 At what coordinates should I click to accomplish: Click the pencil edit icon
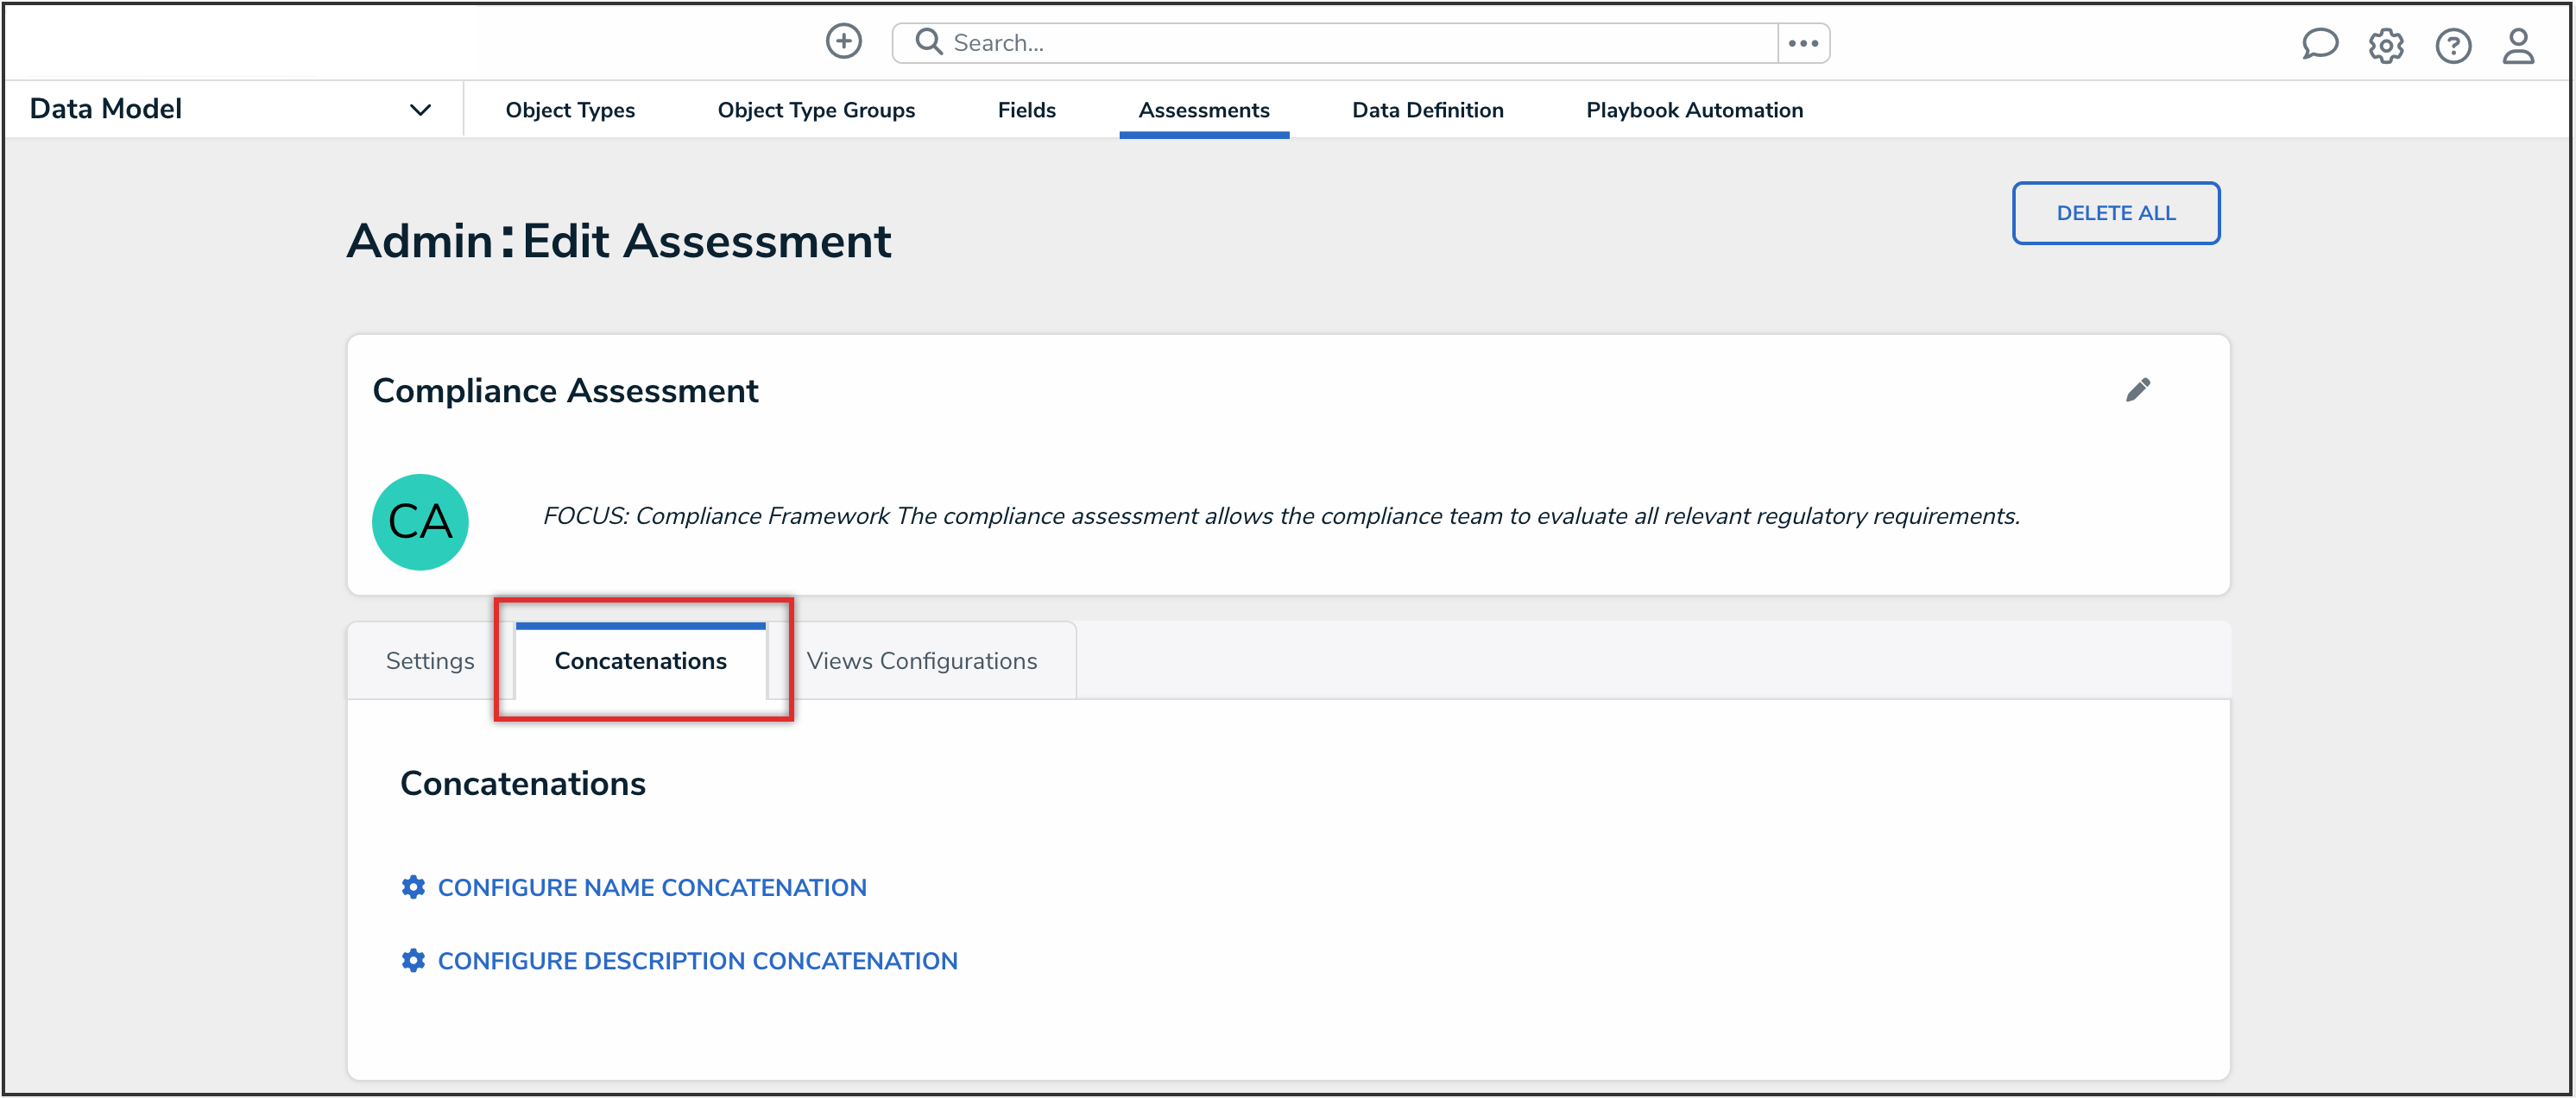tap(2137, 390)
